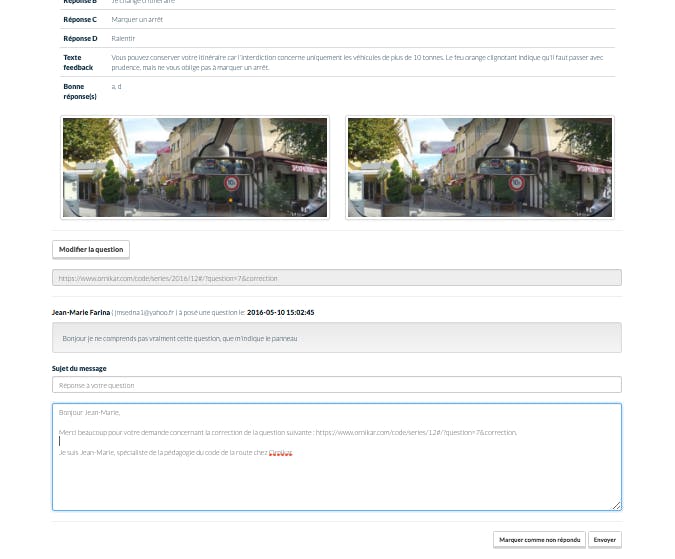Click the Je suis Jean-Marie line in reply
The width and height of the screenshot is (675, 559).
coord(175,453)
